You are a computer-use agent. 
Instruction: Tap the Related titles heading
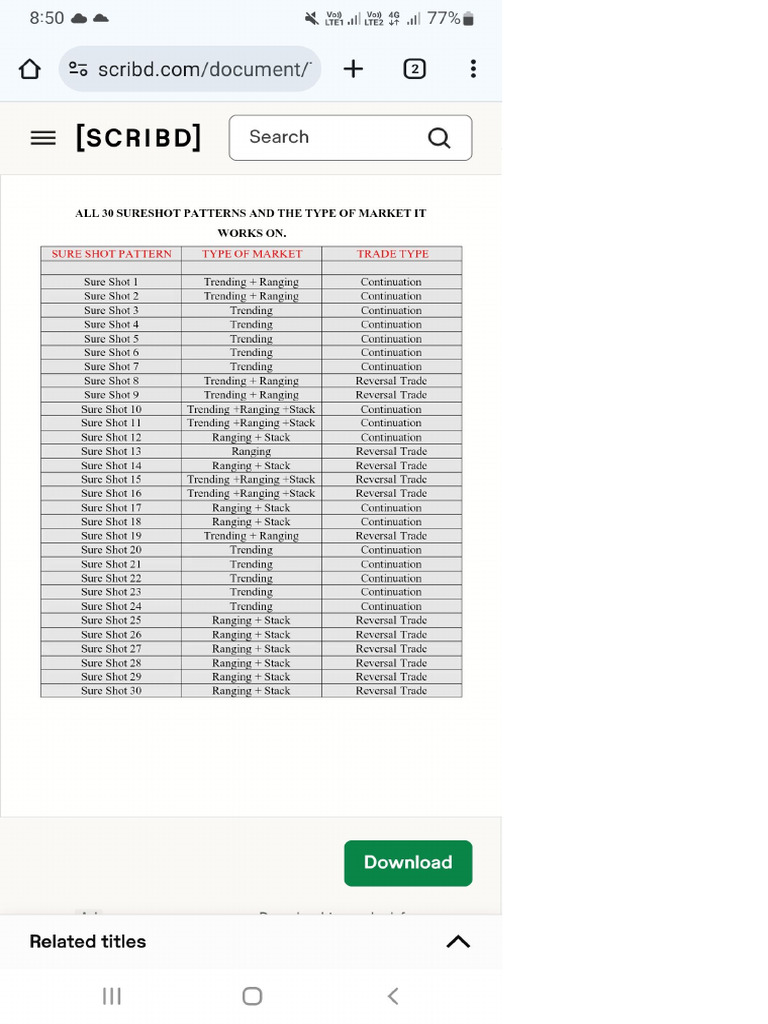[88, 941]
